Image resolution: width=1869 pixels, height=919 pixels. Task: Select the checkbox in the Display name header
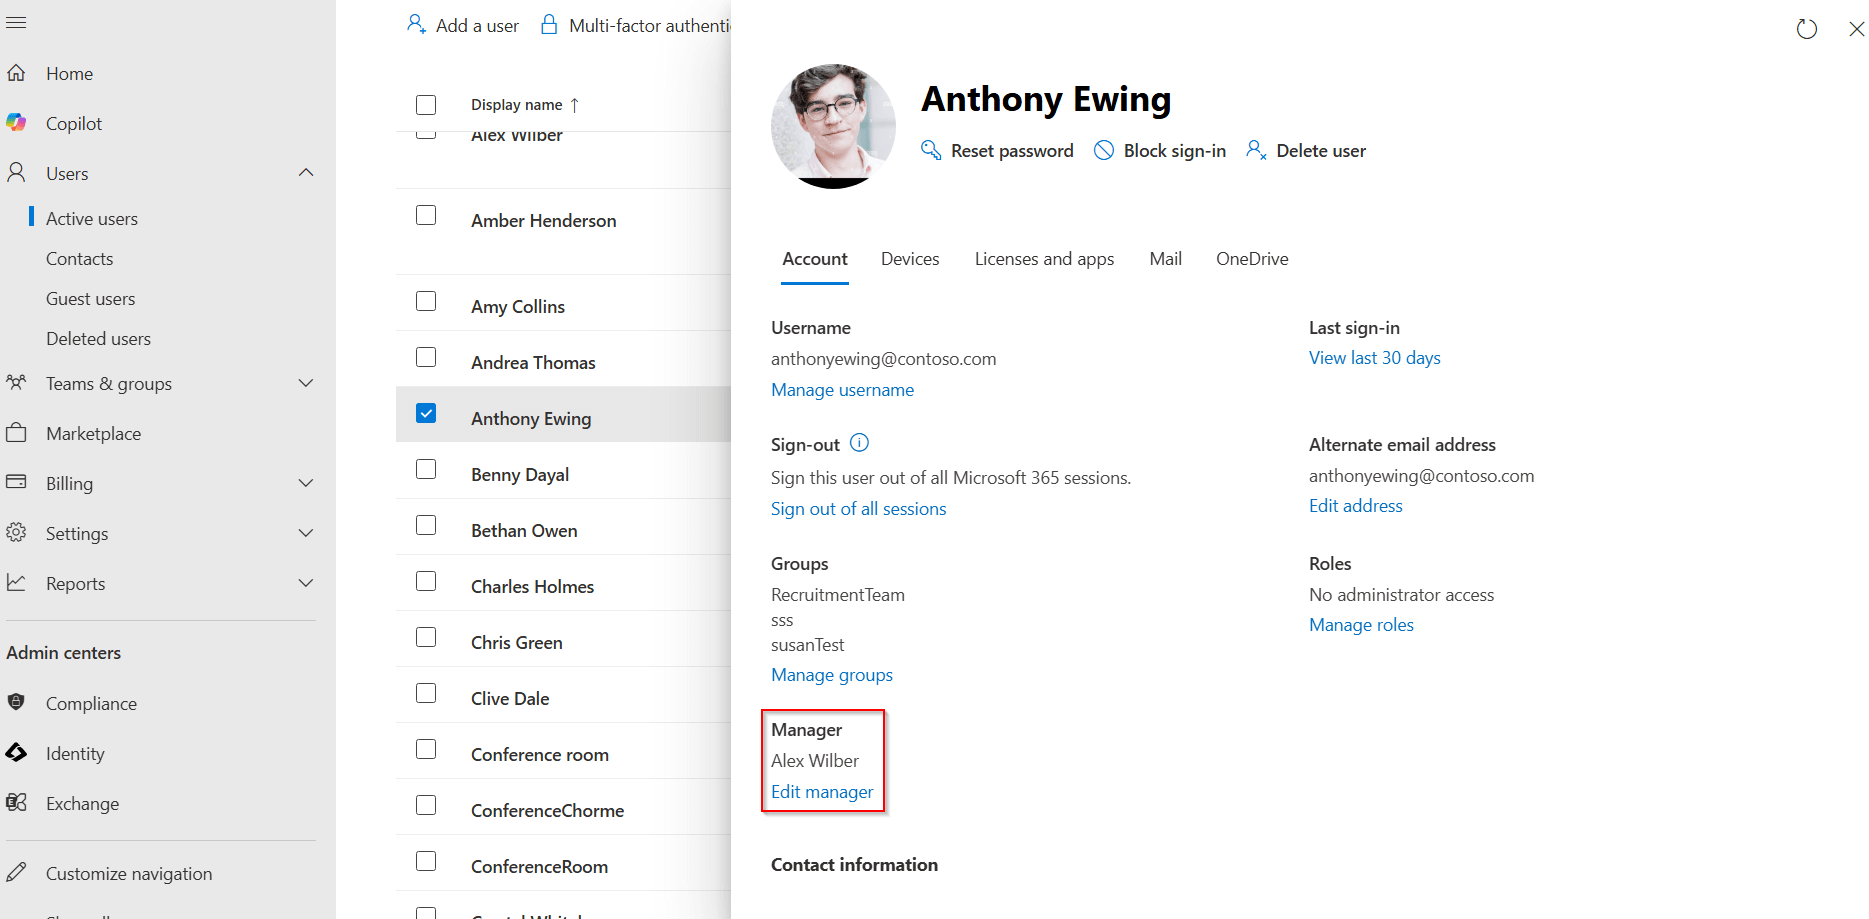click(426, 104)
